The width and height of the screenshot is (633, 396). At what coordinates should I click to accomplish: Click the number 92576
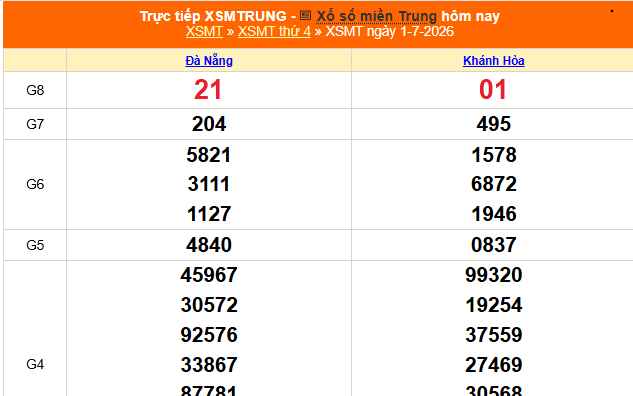tap(209, 335)
